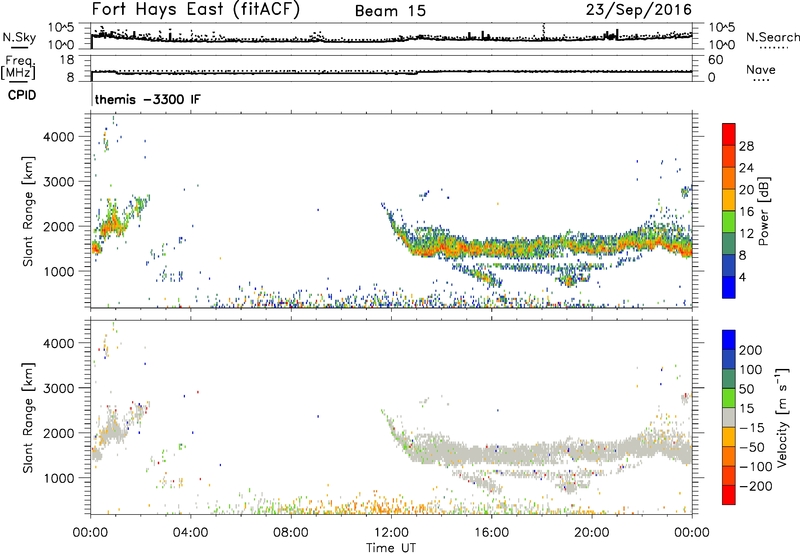Viewport: 800px width, 554px height.
Task: Click the 4000 range tick in power panel
Action: click(x=58, y=137)
